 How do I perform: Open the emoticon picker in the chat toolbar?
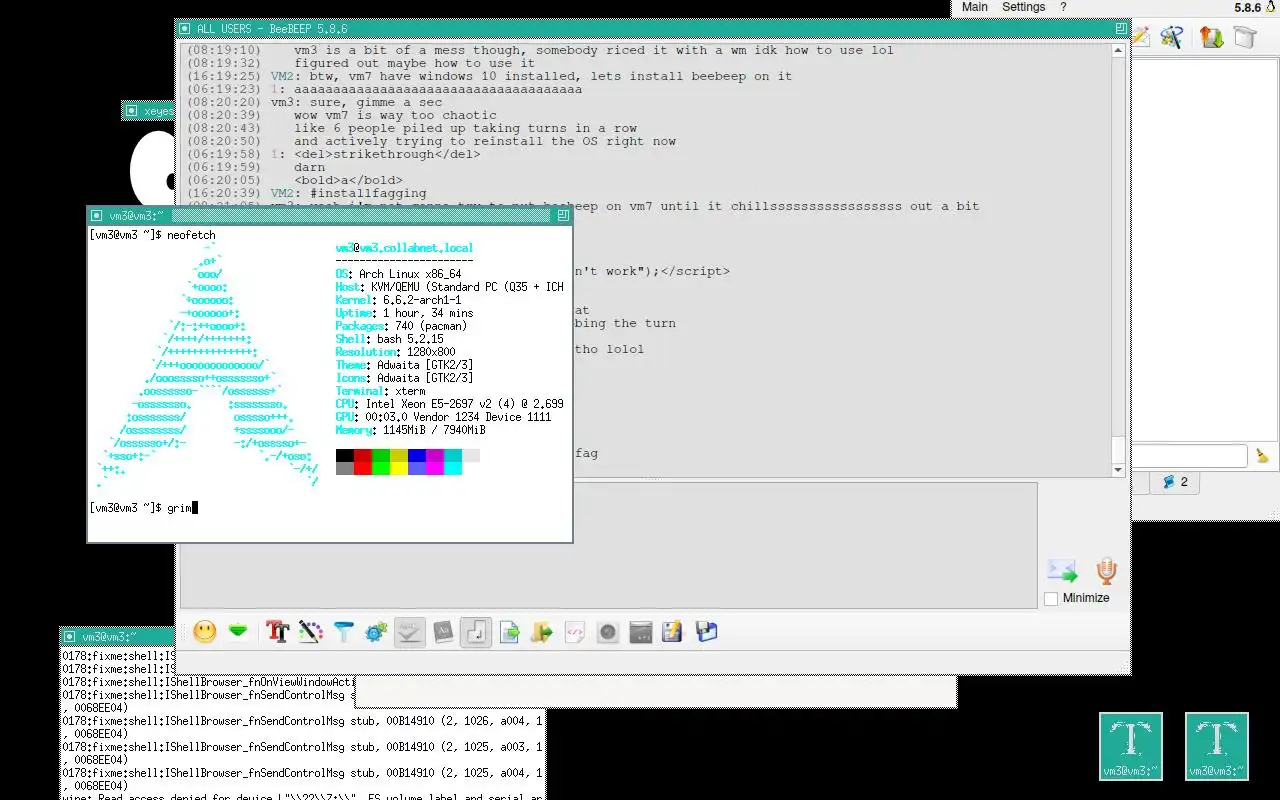click(x=205, y=632)
